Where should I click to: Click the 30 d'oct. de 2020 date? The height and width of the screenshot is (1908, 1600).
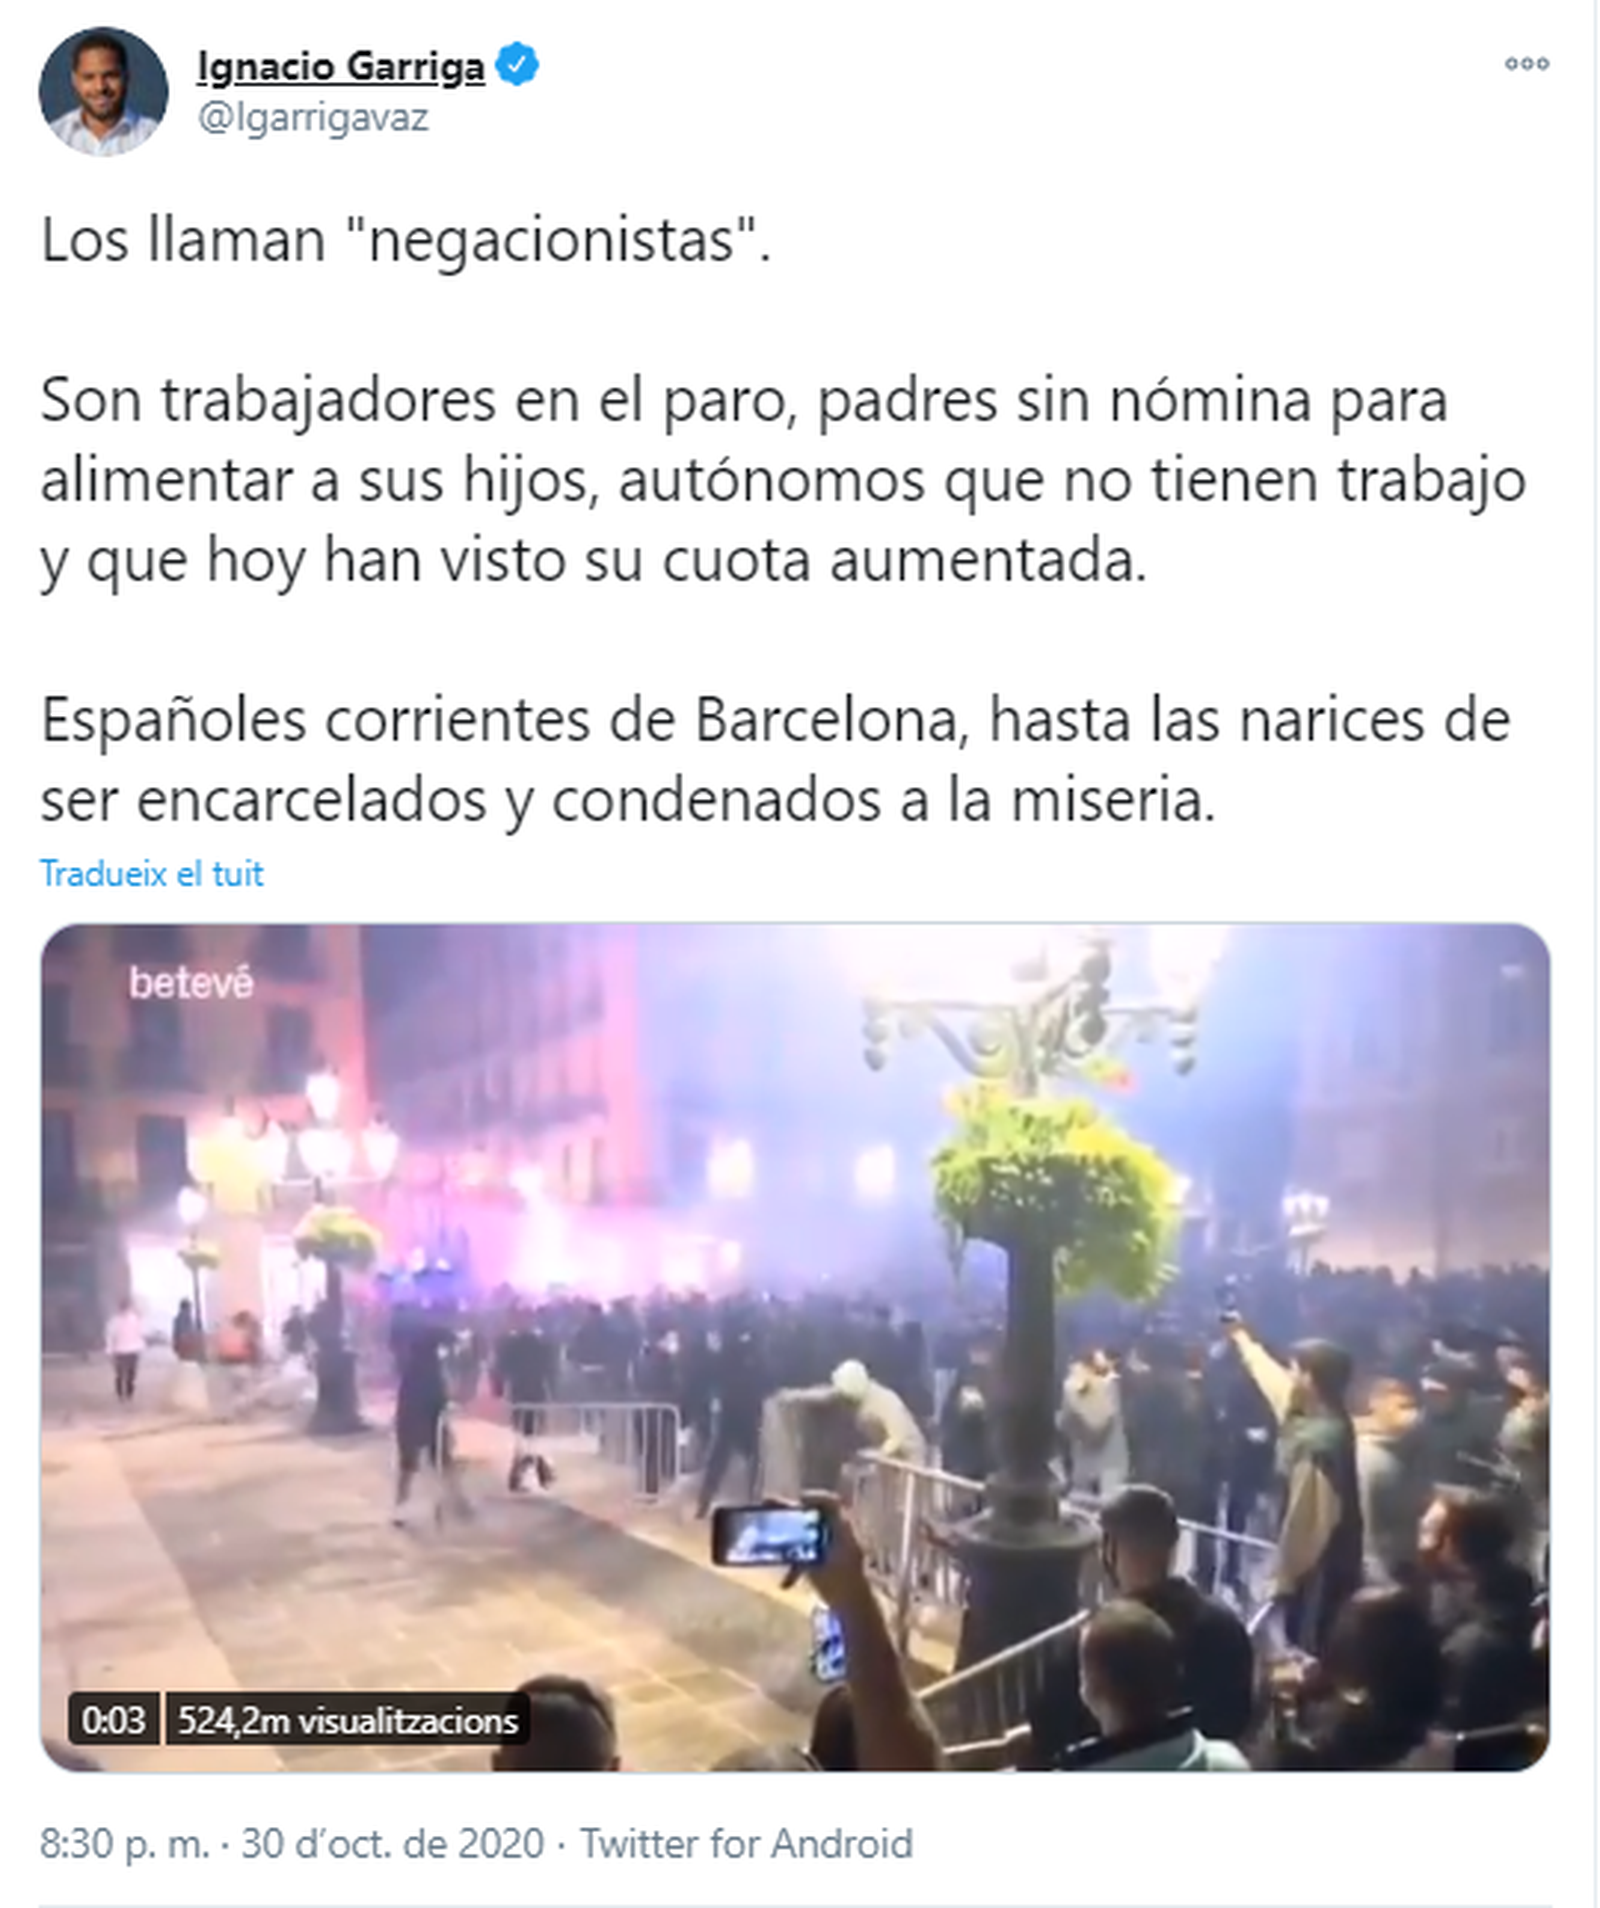pos(393,1843)
